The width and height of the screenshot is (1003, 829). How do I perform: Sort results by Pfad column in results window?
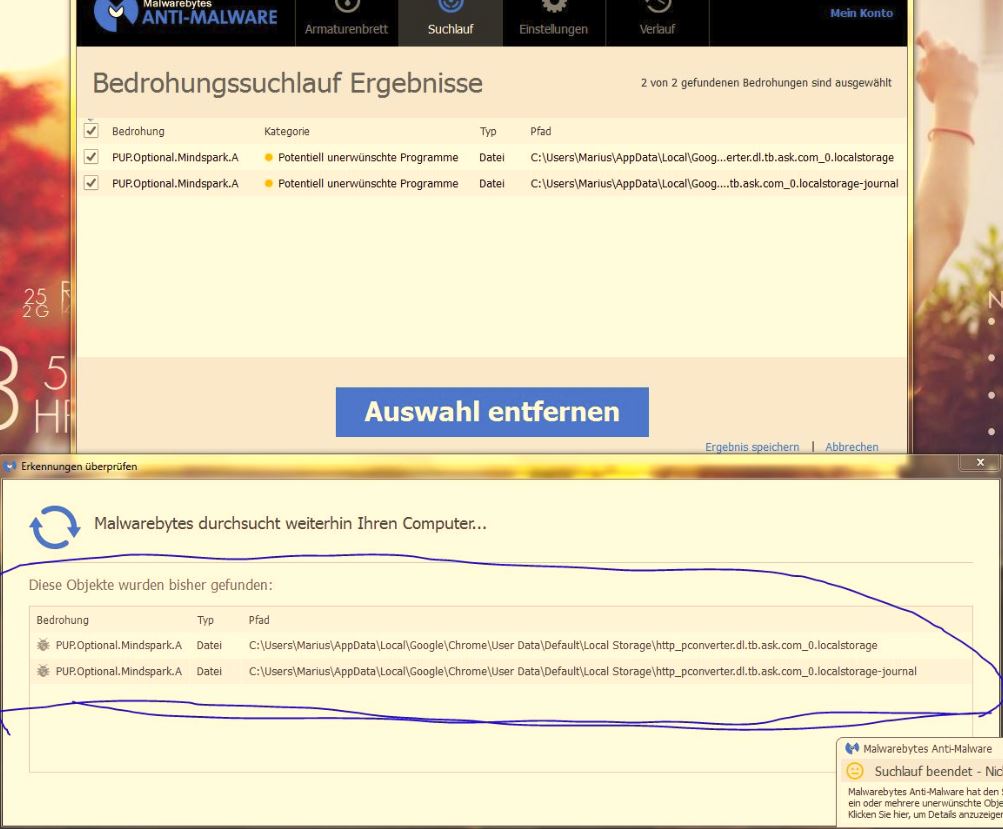(x=541, y=131)
